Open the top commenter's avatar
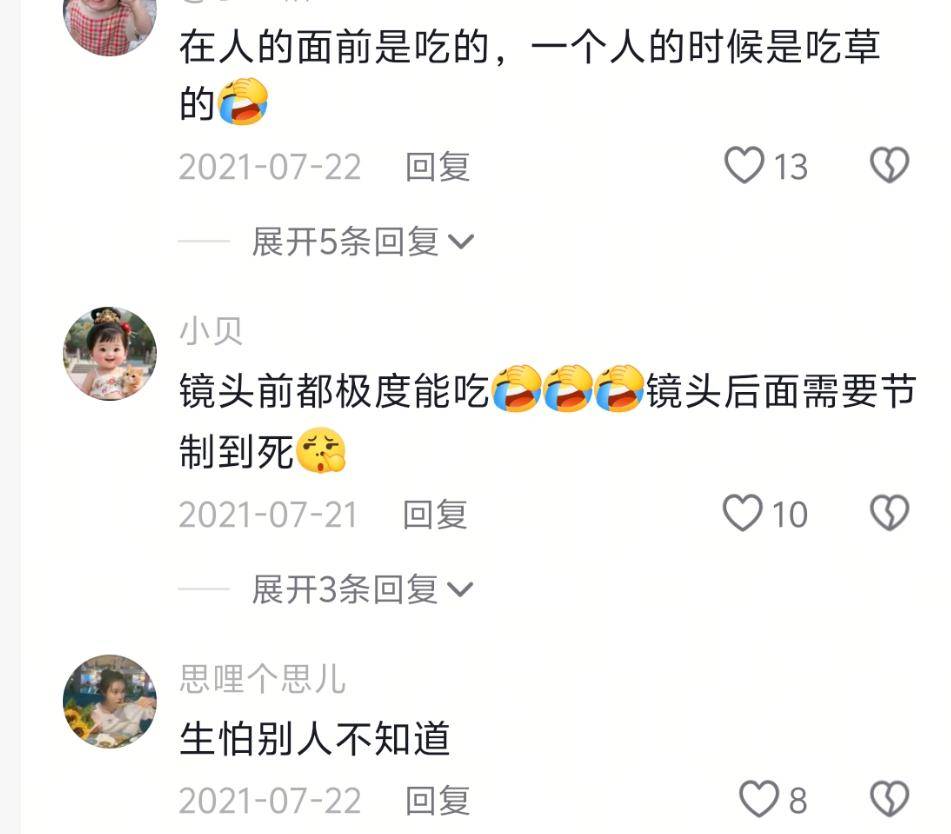The height and width of the screenshot is (834, 951). 110,24
